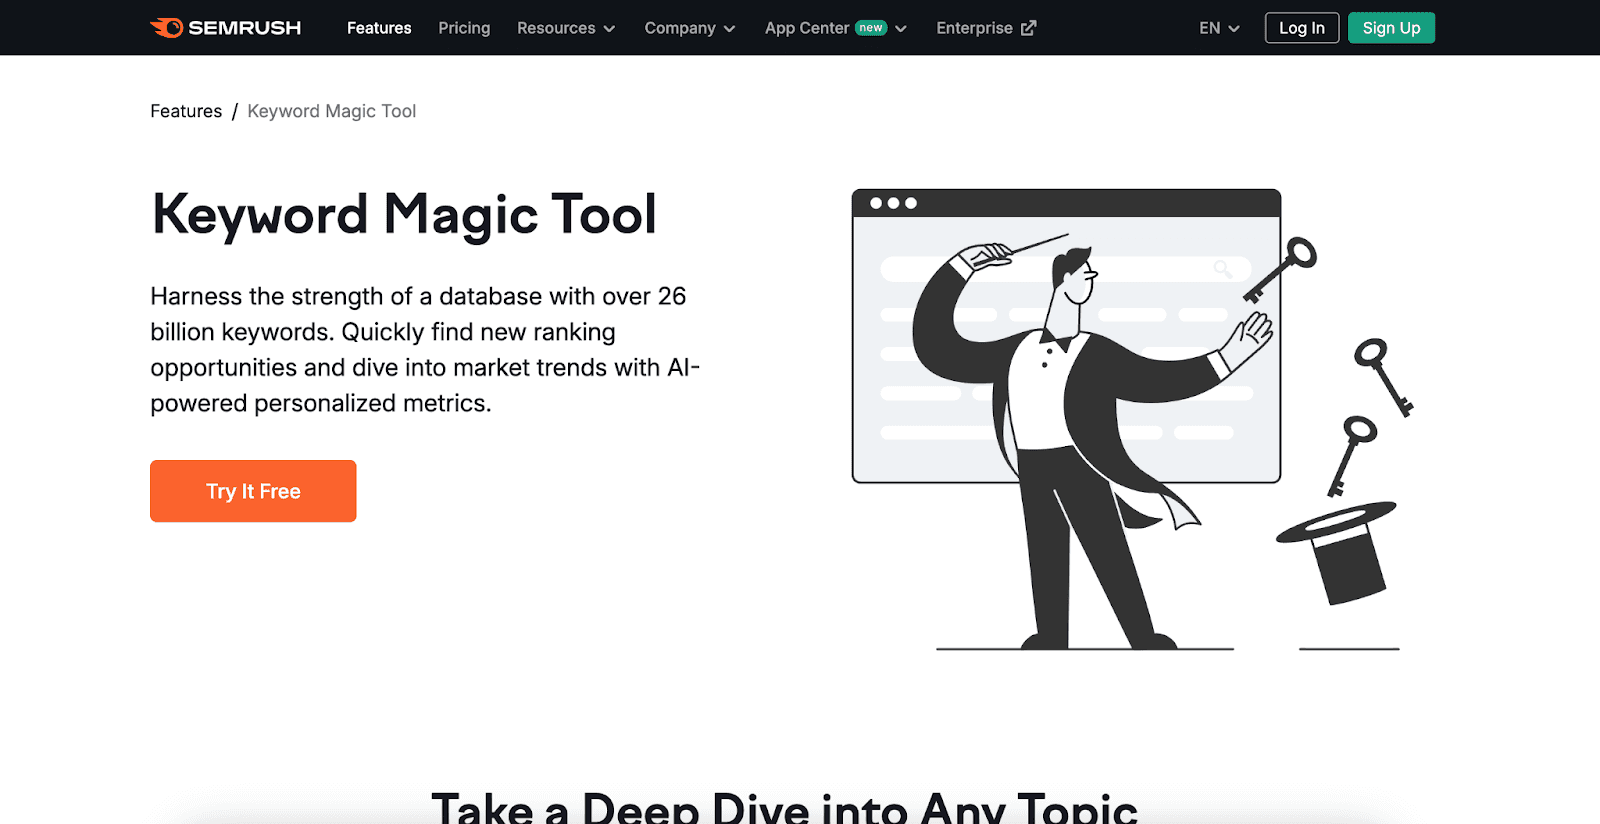Viewport: 1600px width, 824px height.
Task: Click the magnifier icon in illustration search bar
Action: (1222, 268)
